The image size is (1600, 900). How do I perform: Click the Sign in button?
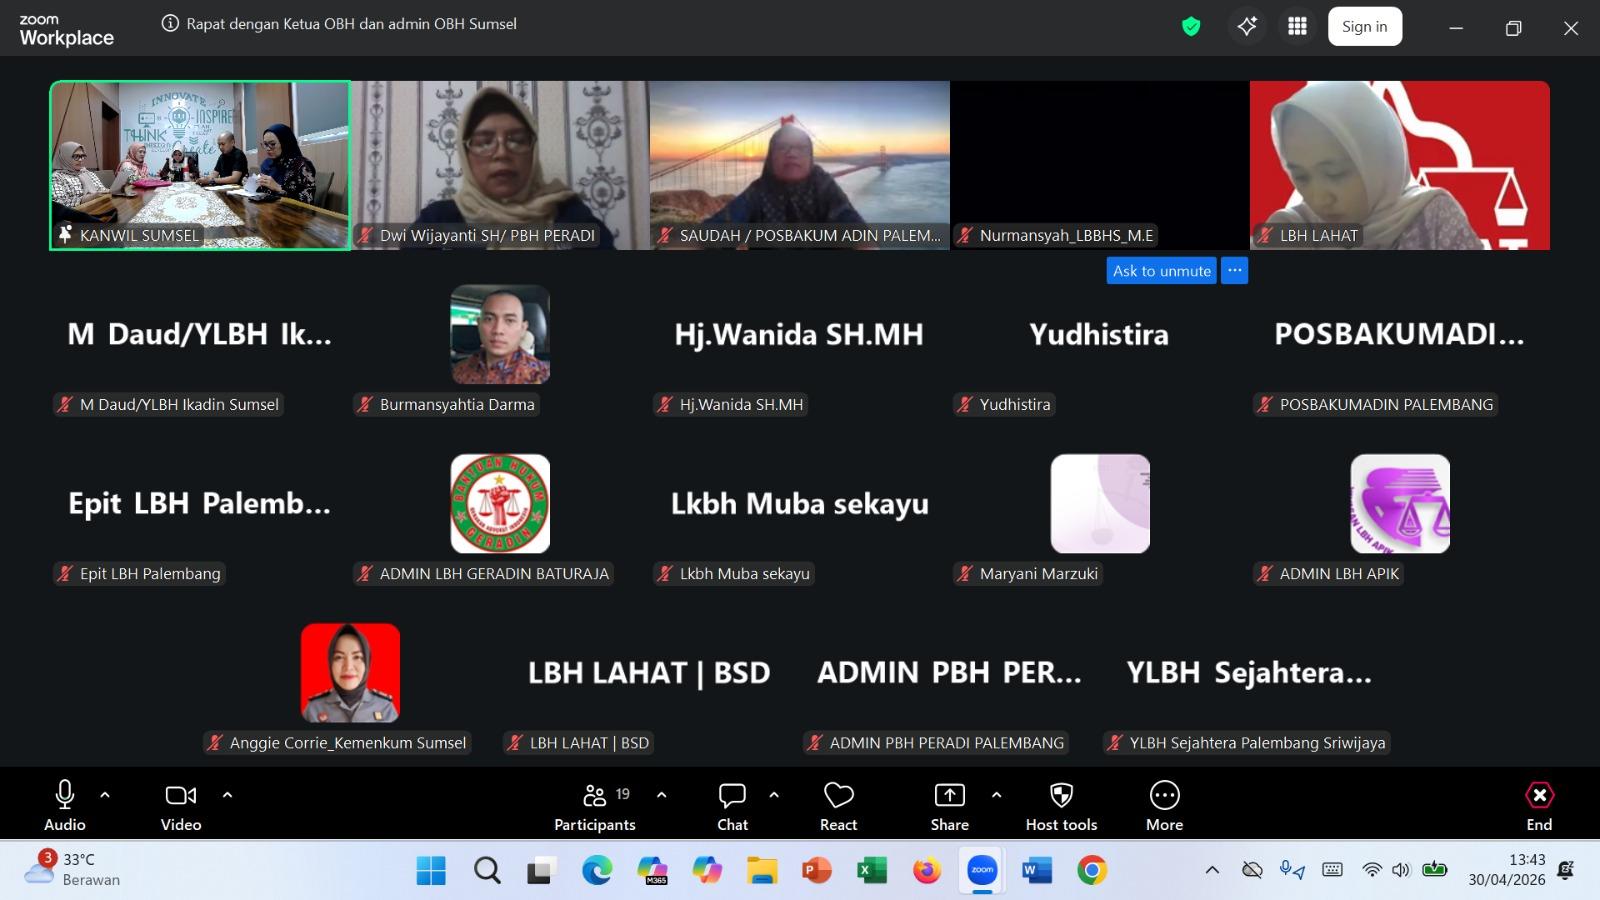(x=1365, y=27)
